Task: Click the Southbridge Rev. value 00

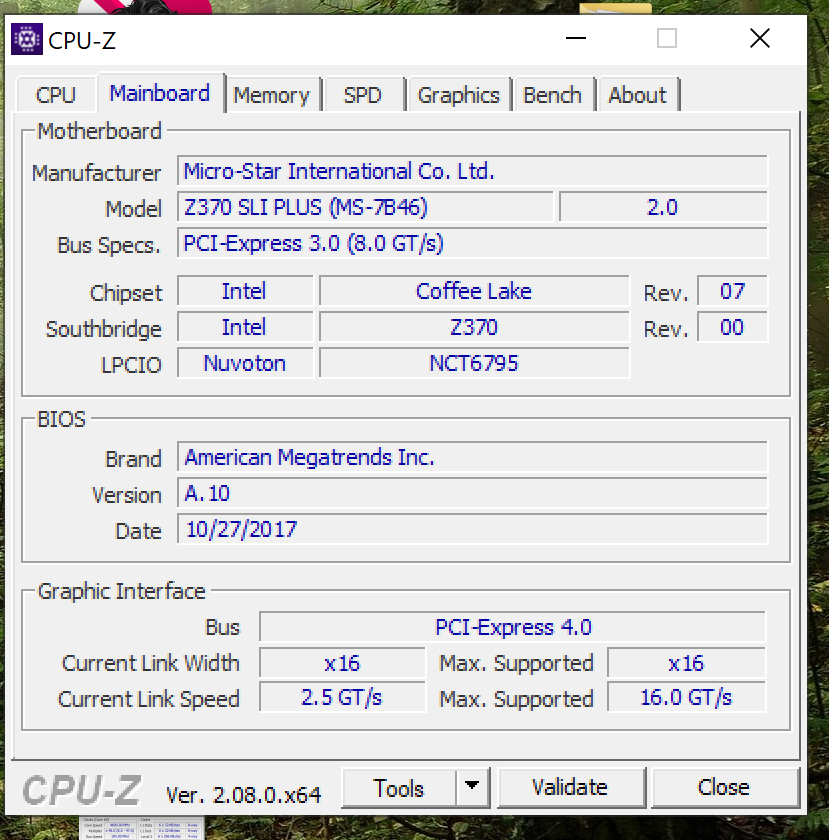Action: [732, 327]
